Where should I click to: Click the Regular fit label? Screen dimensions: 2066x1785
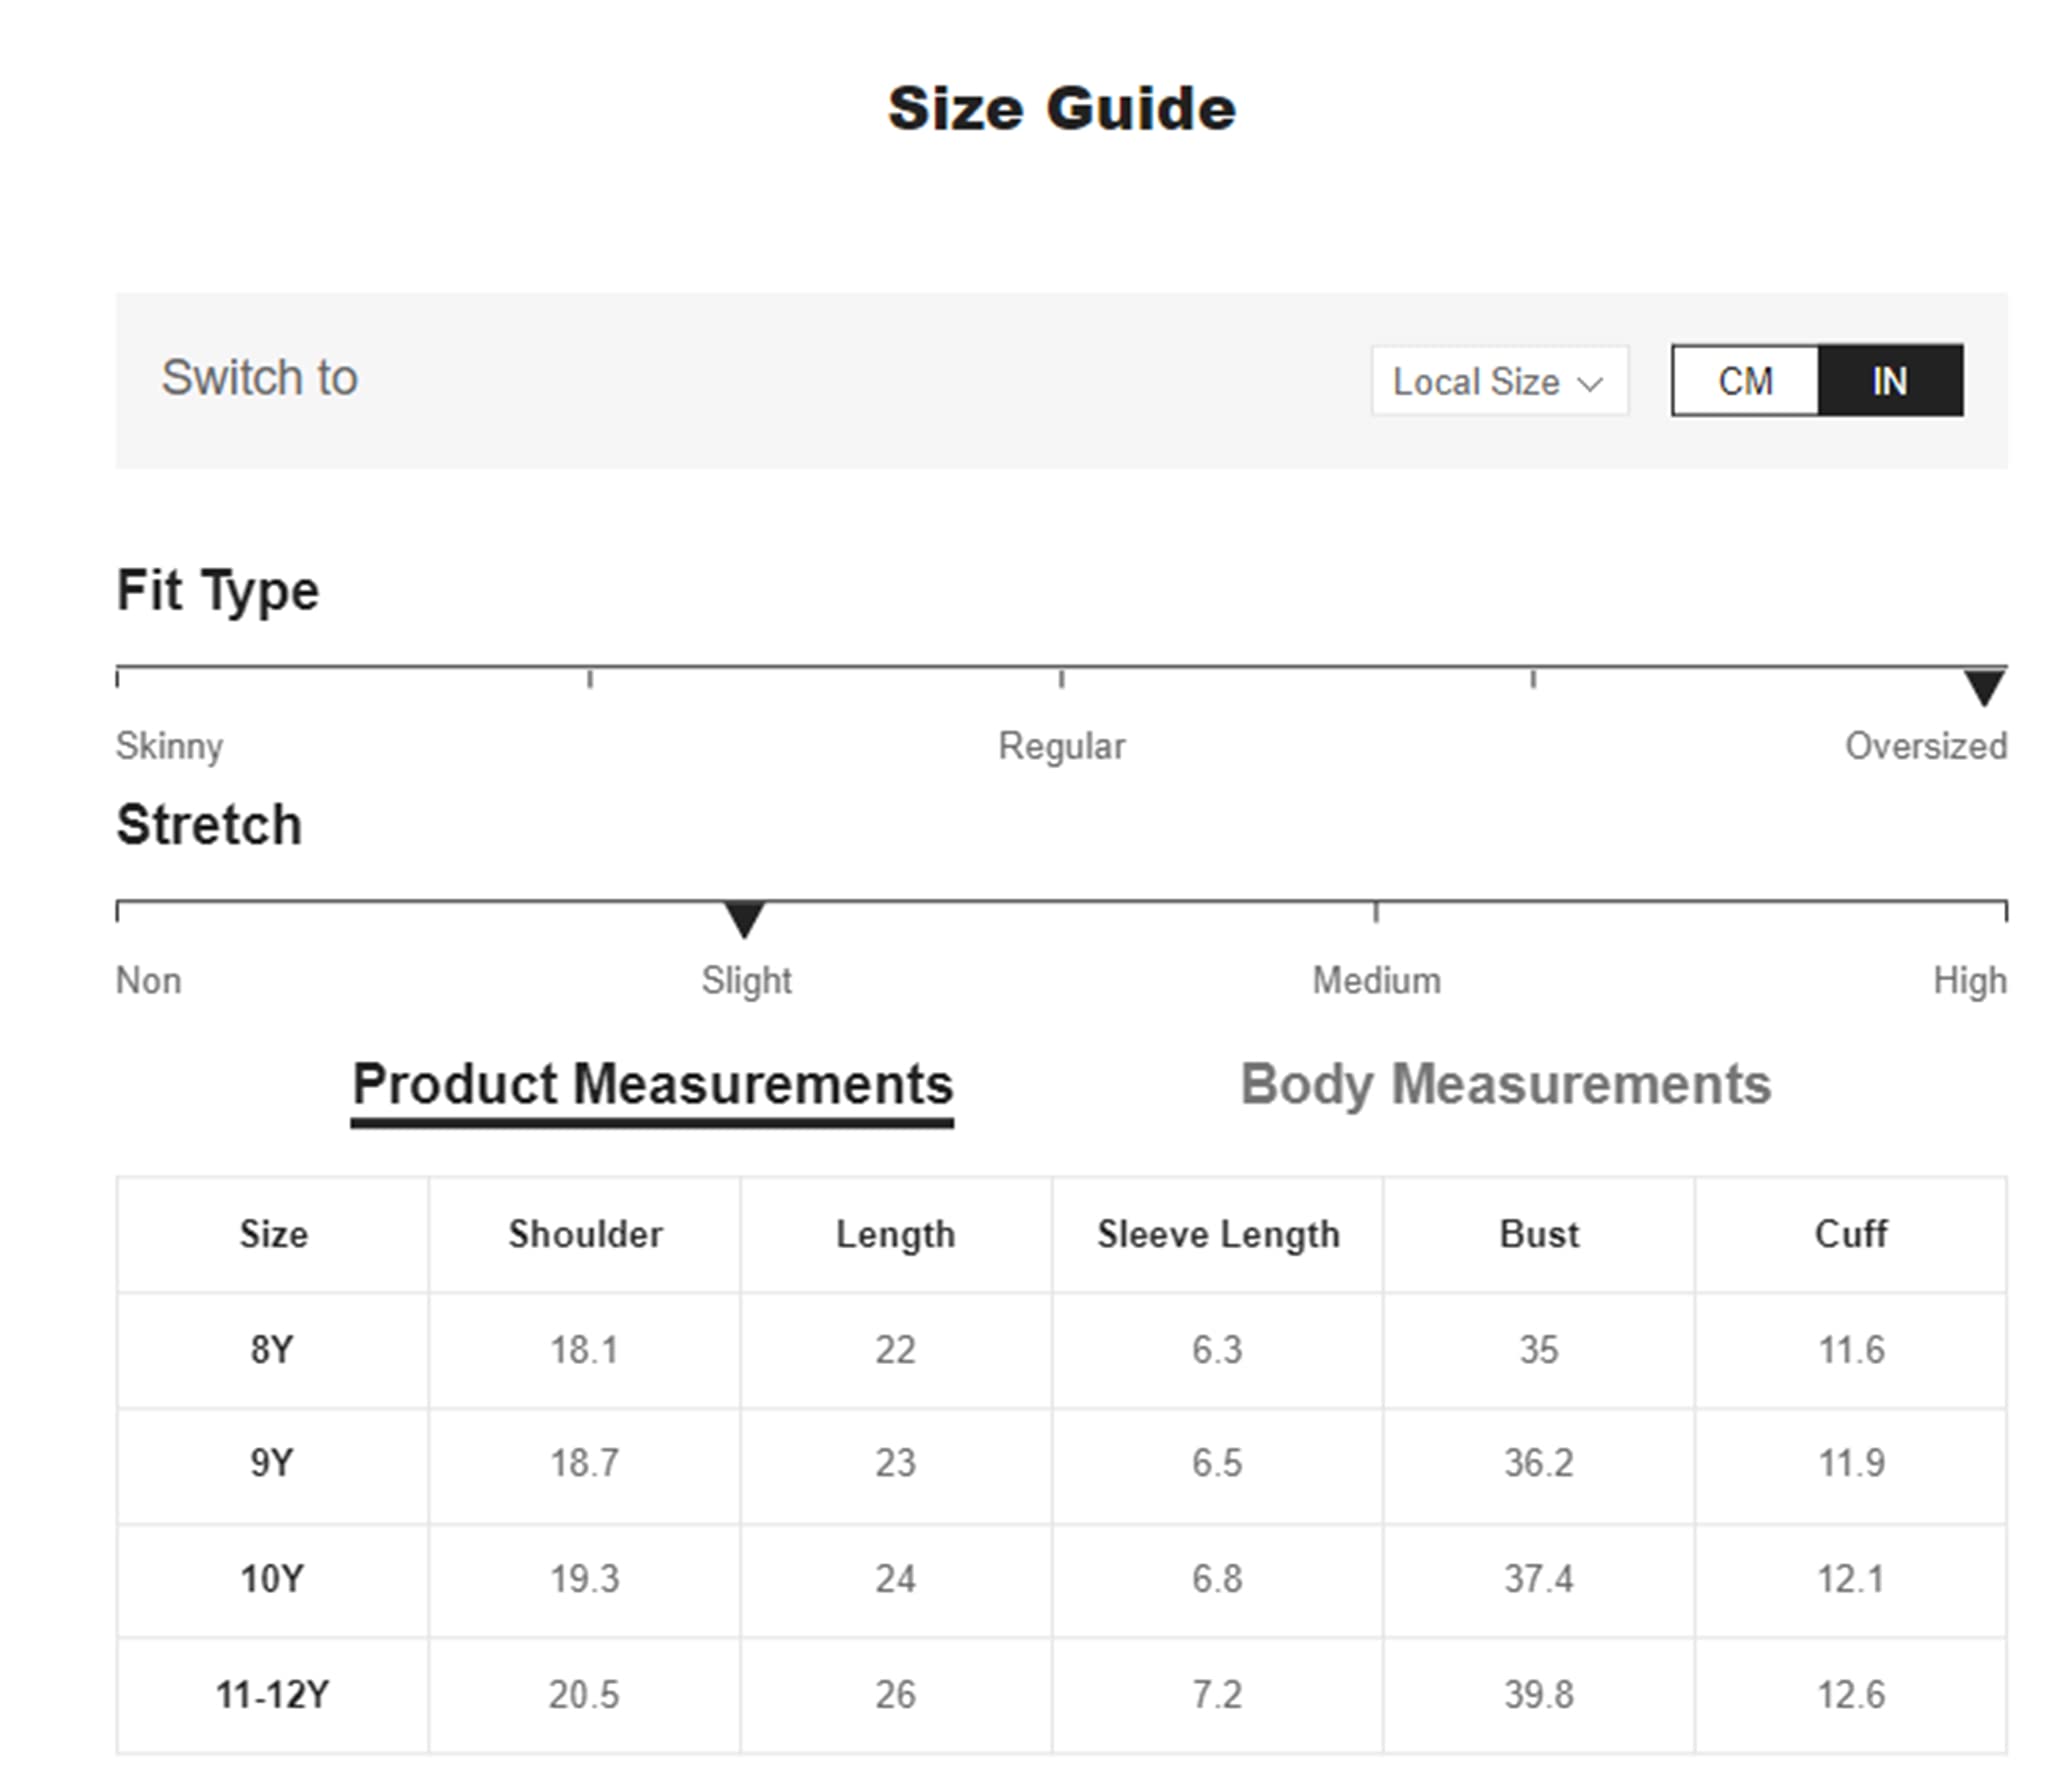1061,746
